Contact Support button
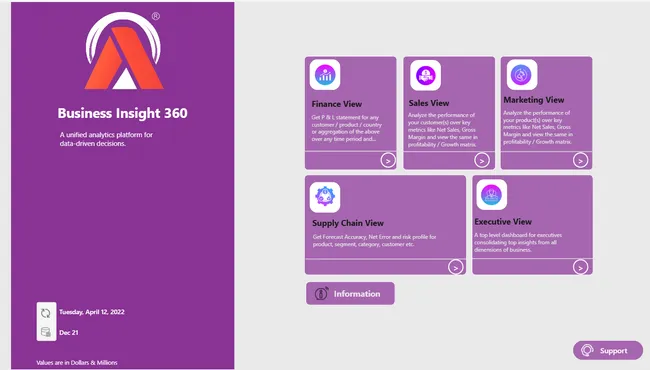The image size is (650, 370). coord(608,351)
